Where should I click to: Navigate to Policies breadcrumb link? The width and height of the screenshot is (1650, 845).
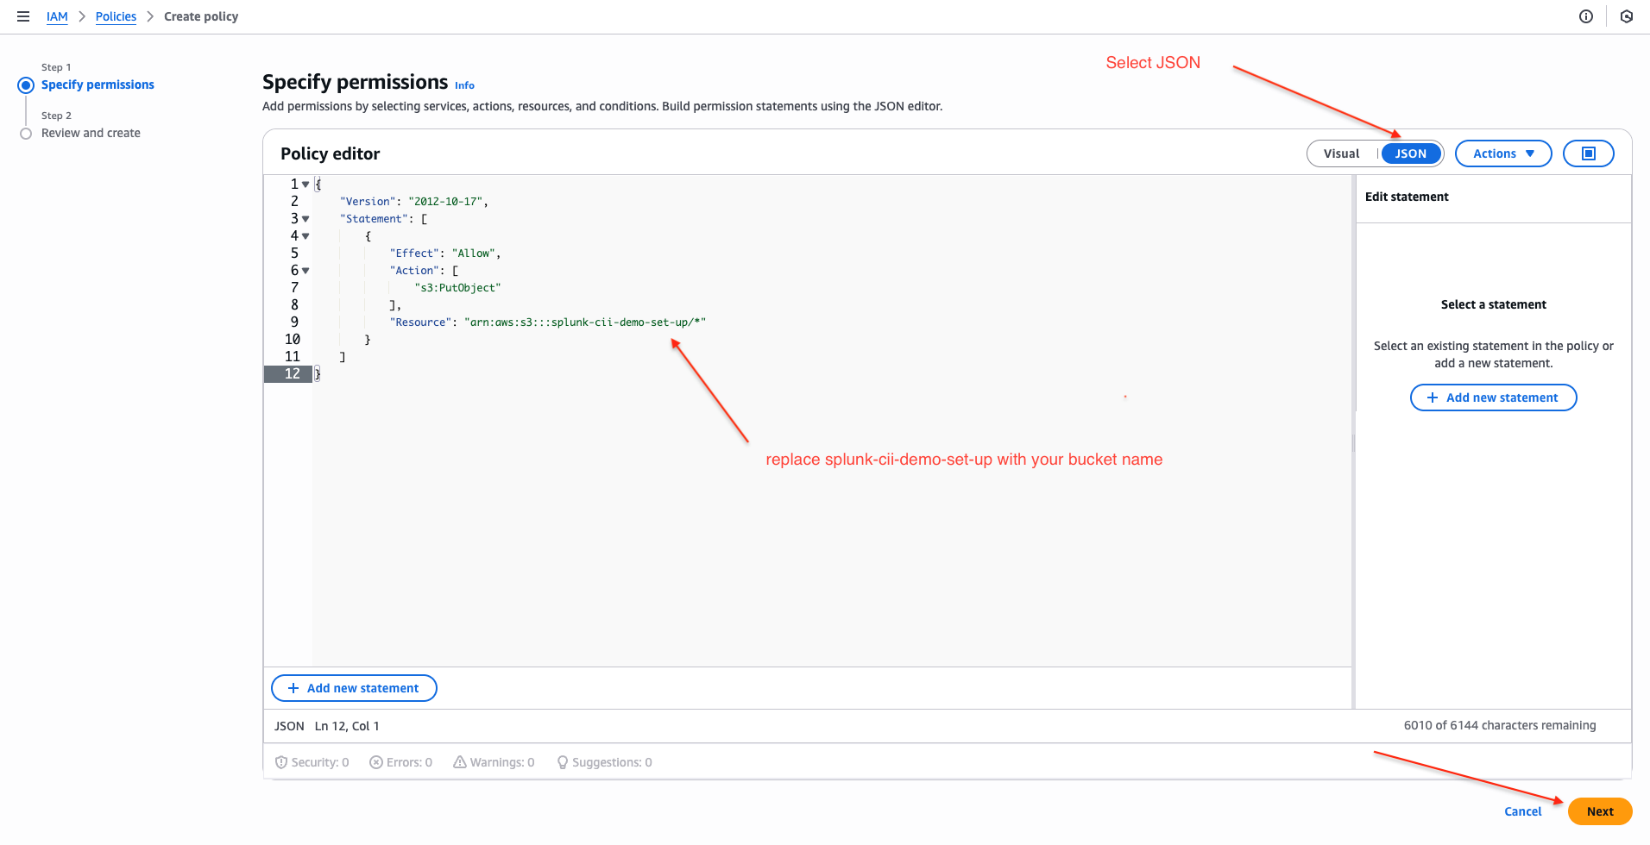coord(116,17)
